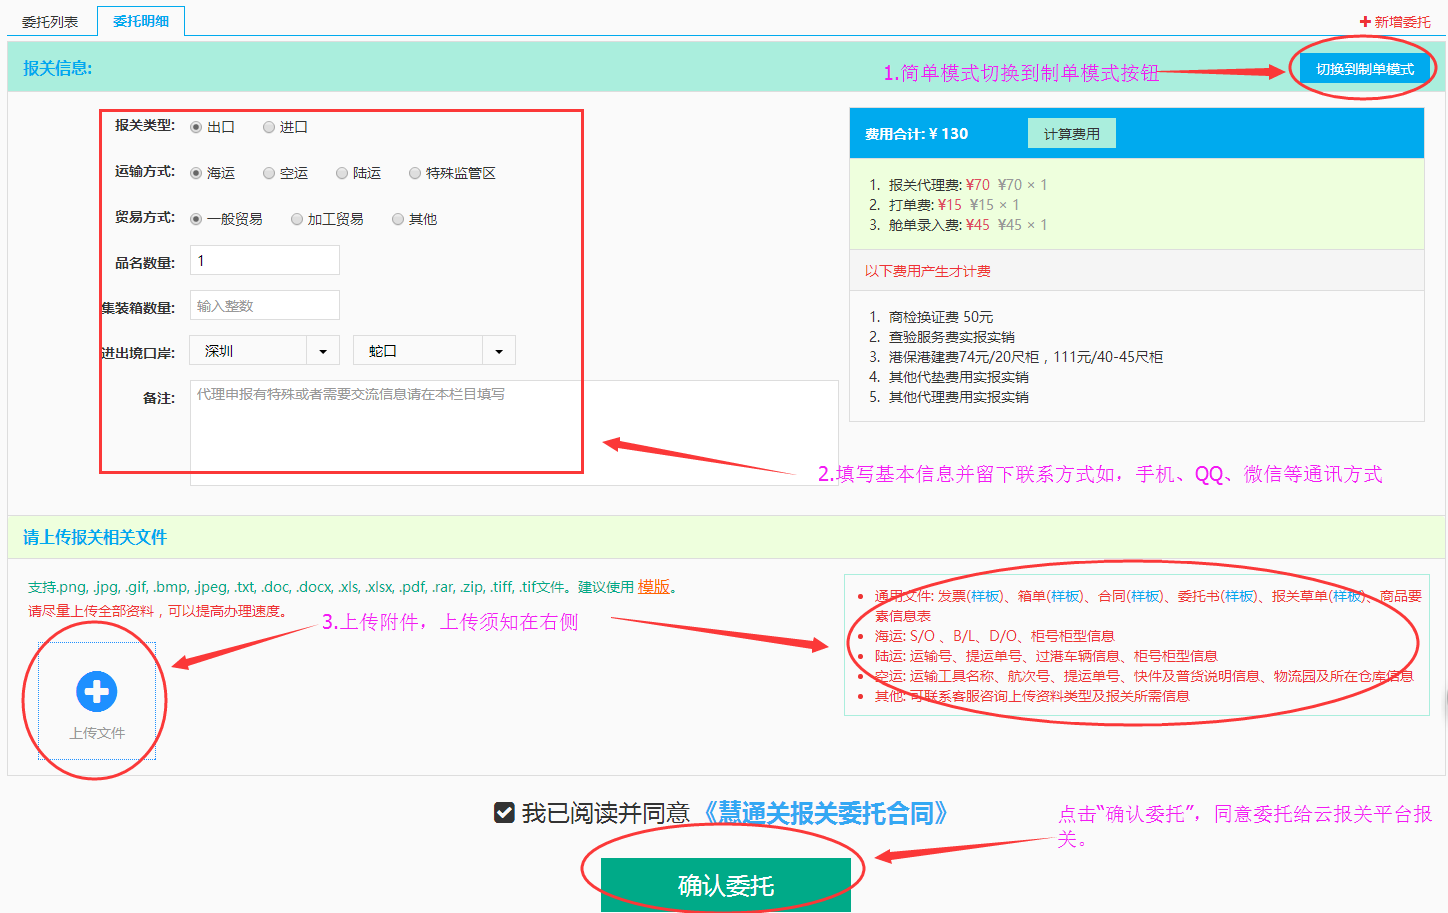Click the blue plus upload file icon
This screenshot has height=913, width=1448.
click(x=97, y=691)
